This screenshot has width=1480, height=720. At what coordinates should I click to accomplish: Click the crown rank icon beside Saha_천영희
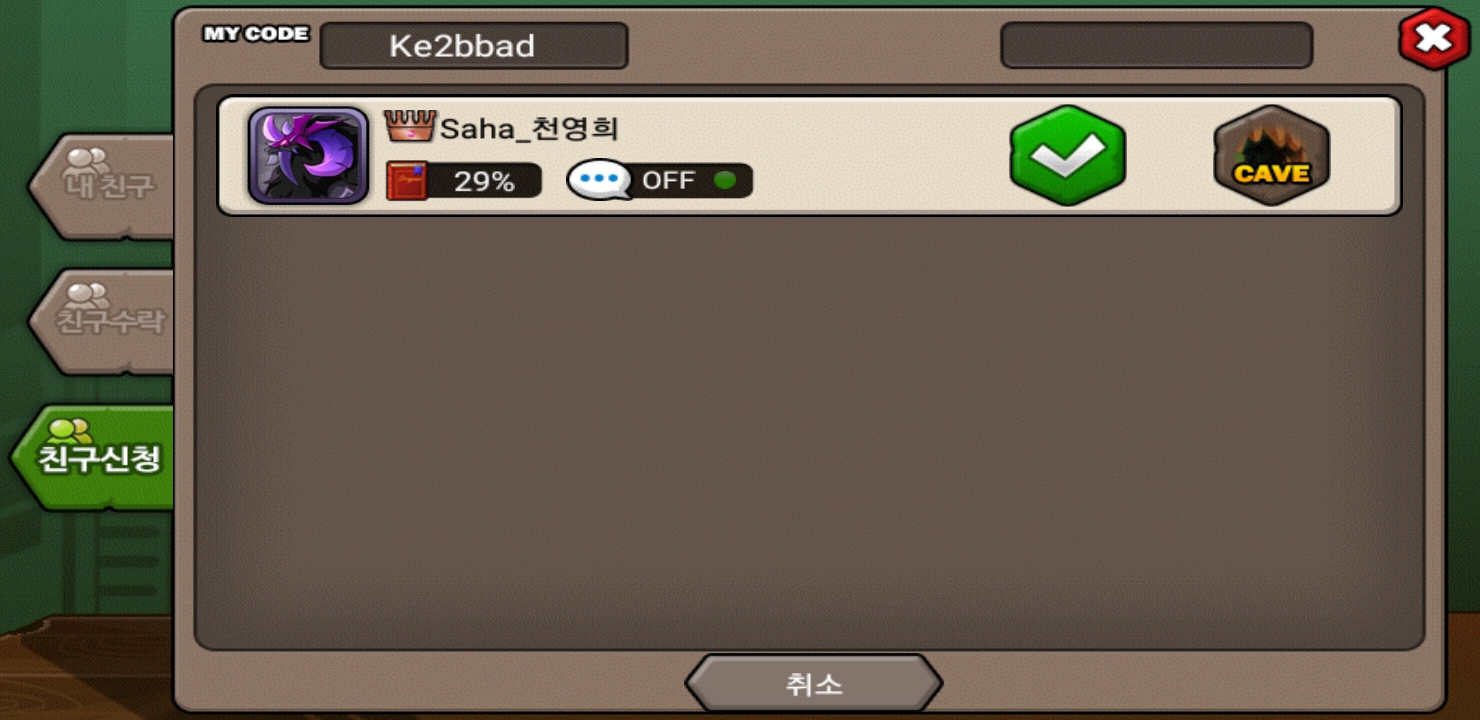pos(410,126)
